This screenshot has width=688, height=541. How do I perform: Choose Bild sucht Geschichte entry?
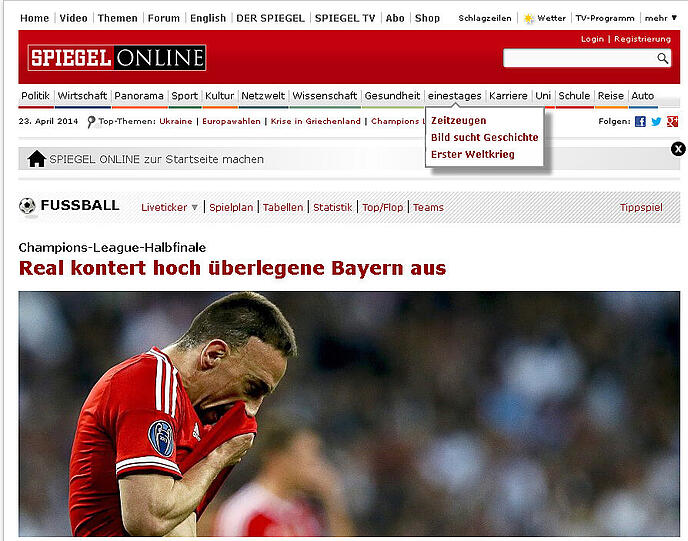[484, 138]
